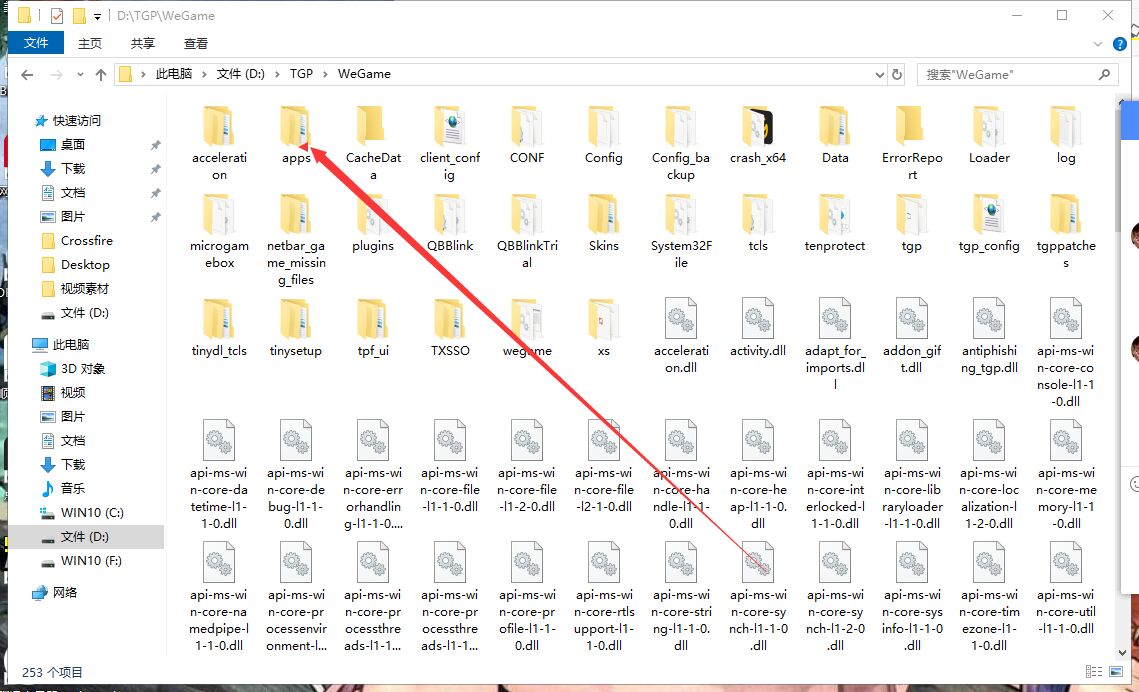1139x692 pixels.
Task: Switch to the 共享 ribbon tab
Action: [x=142, y=44]
